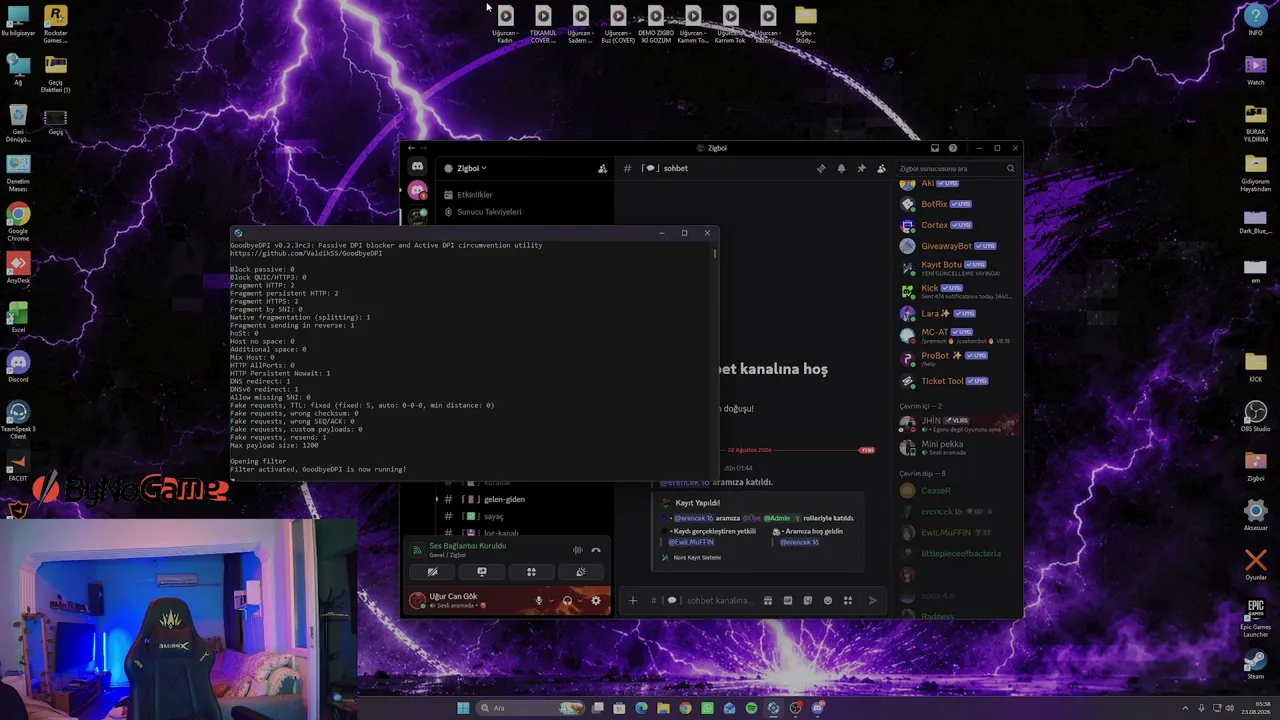Open the voice connection signal icon

click(417, 550)
